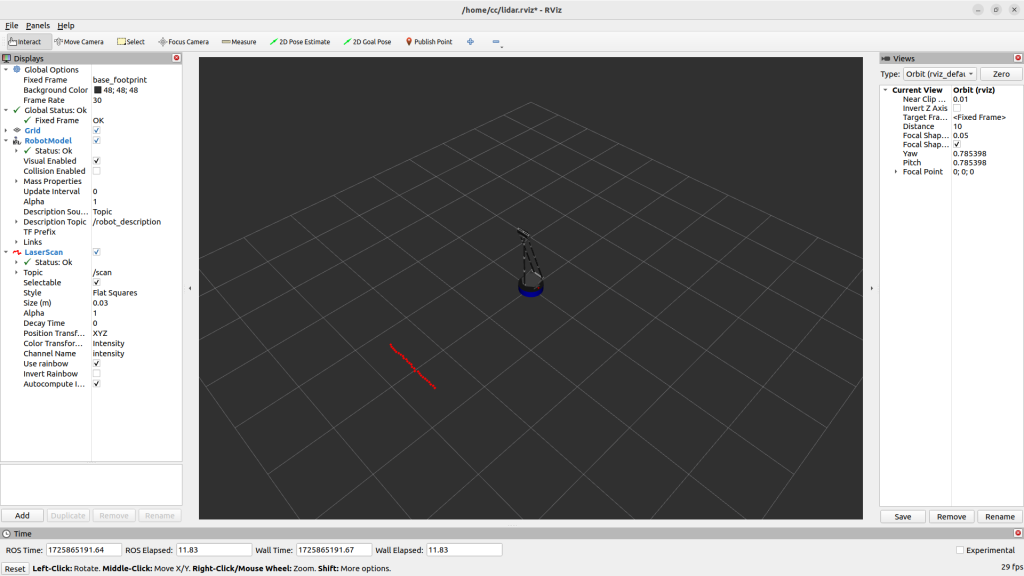Toggle the Grid display checkbox
The width and height of the screenshot is (1024, 576).
coord(96,131)
